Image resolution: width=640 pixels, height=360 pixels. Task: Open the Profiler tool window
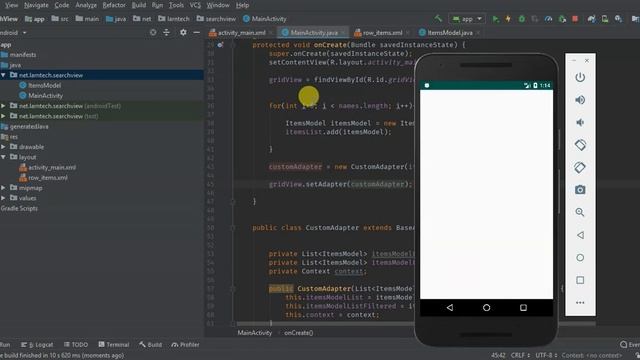pos(185,344)
